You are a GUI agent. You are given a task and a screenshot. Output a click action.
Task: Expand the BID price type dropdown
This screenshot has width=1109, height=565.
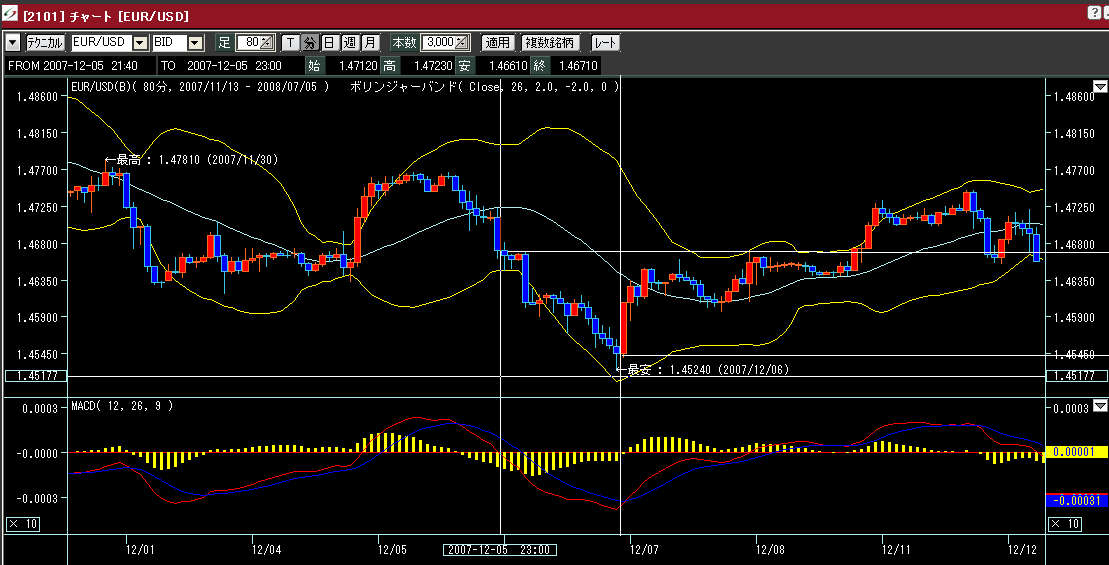195,43
